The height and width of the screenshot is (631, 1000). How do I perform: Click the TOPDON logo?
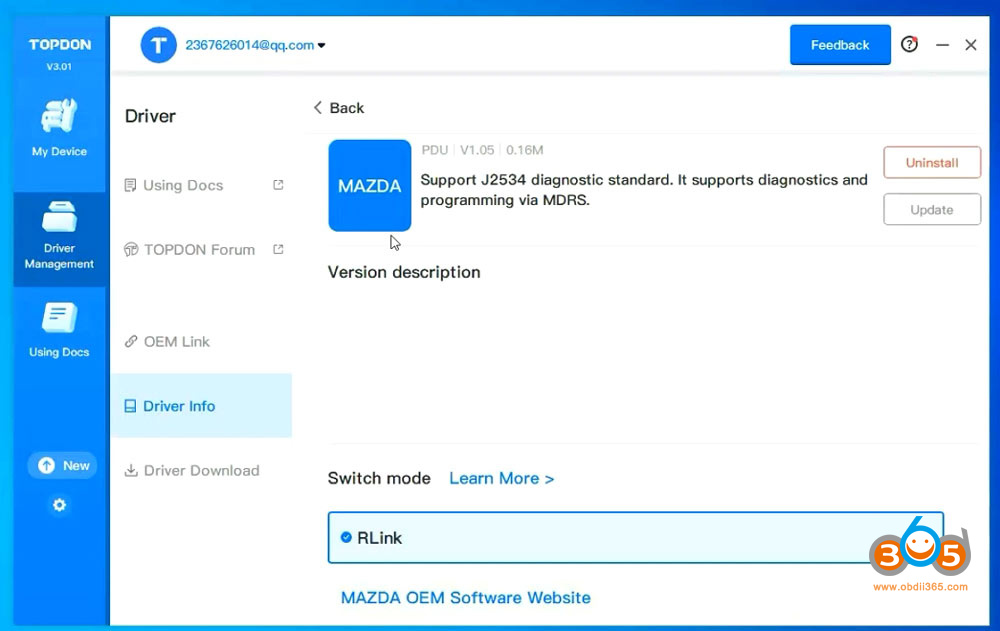(x=59, y=45)
